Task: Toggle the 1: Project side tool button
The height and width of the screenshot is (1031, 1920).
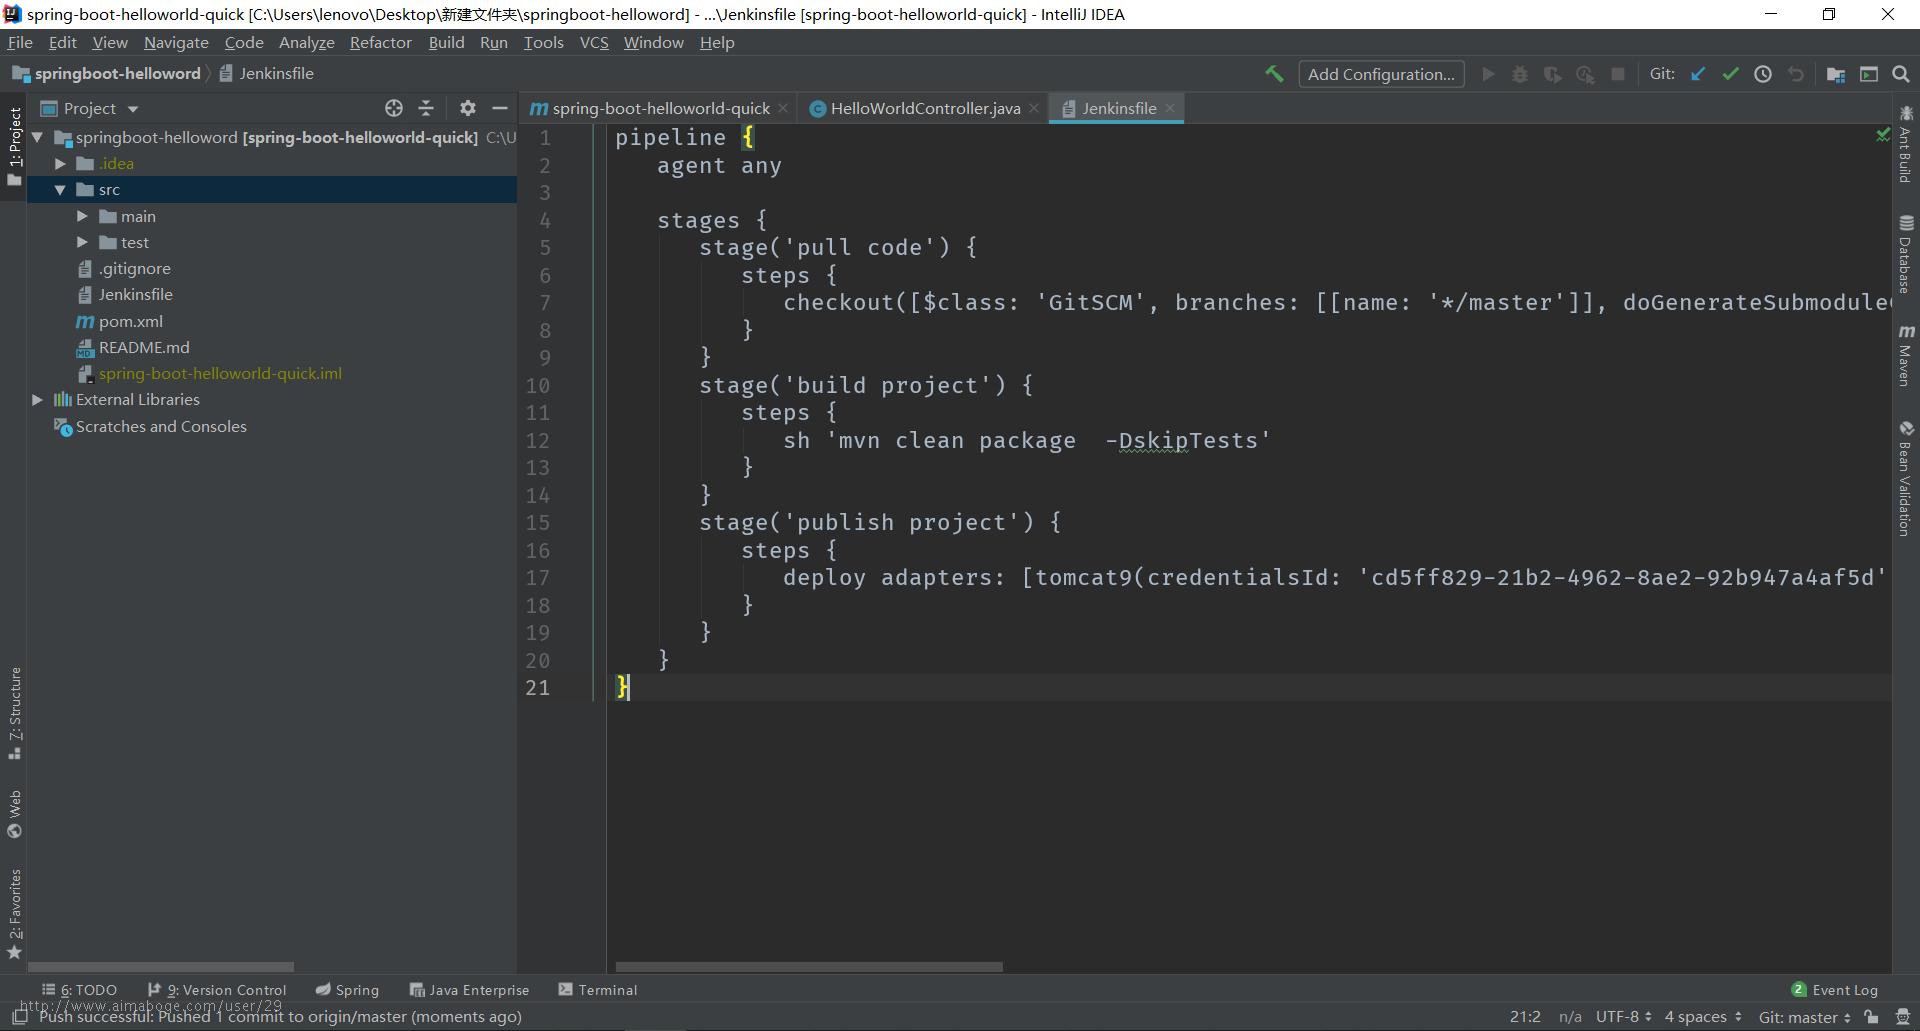Action: coord(14,147)
